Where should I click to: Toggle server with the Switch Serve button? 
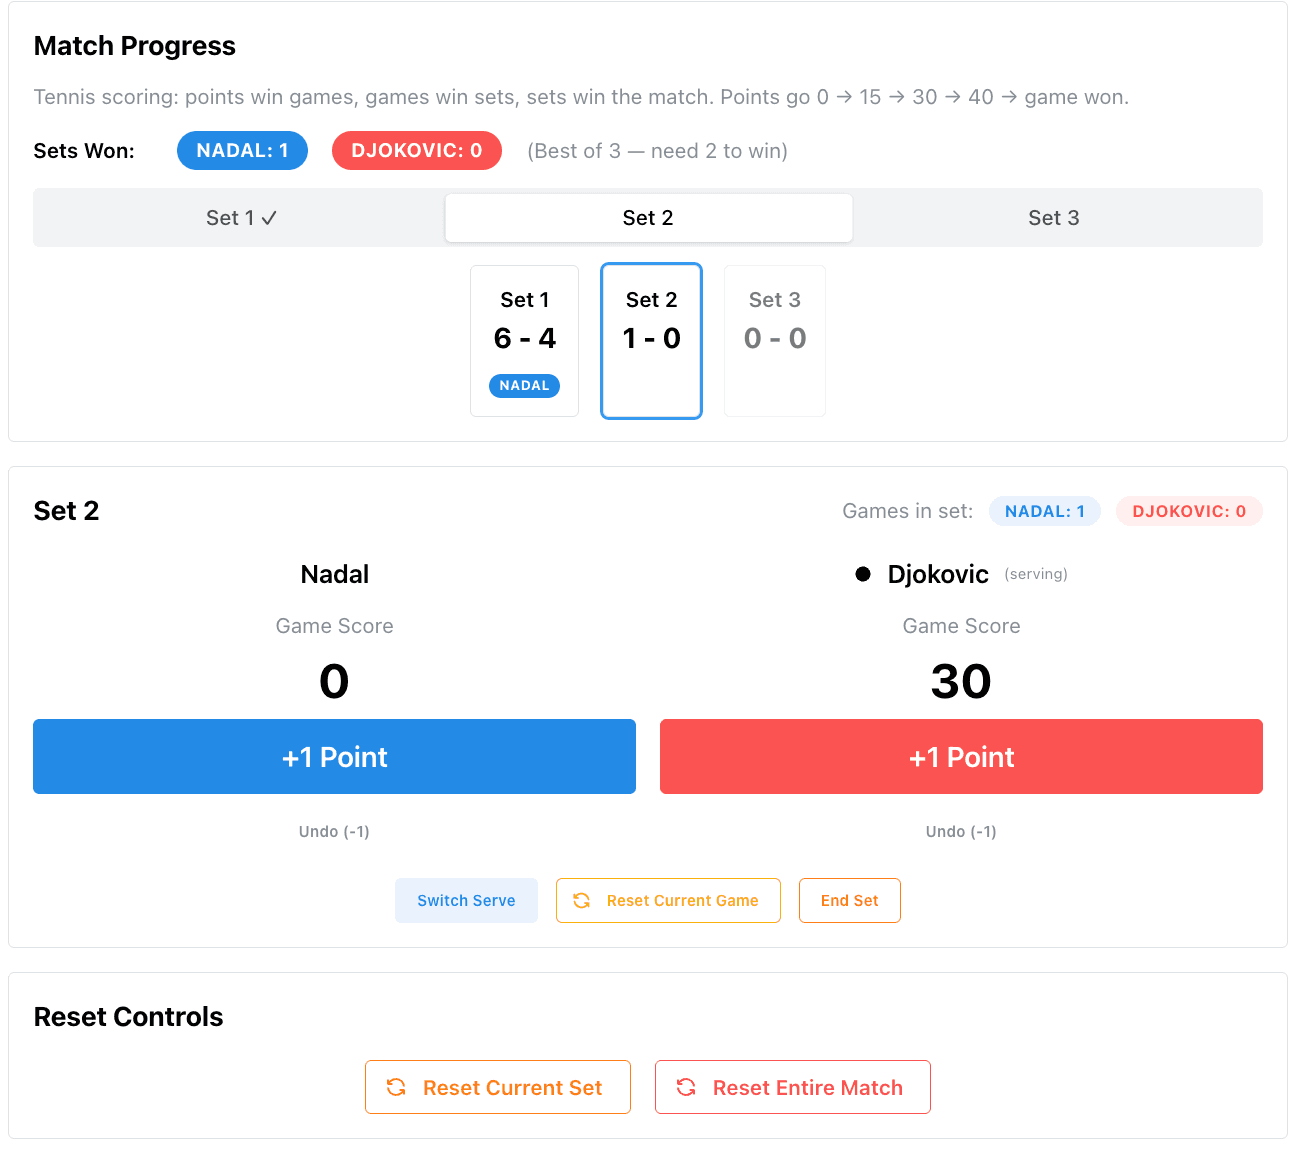click(466, 900)
